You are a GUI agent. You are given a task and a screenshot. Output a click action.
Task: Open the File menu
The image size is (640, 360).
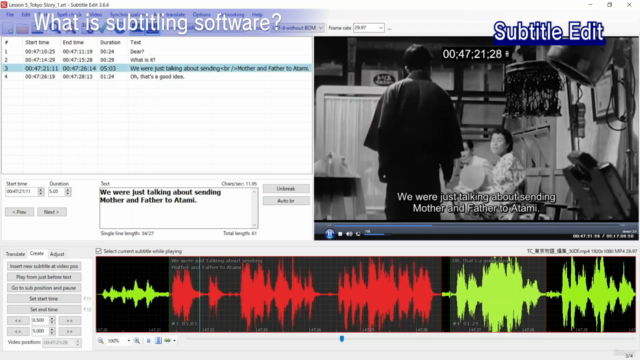(x=10, y=14)
